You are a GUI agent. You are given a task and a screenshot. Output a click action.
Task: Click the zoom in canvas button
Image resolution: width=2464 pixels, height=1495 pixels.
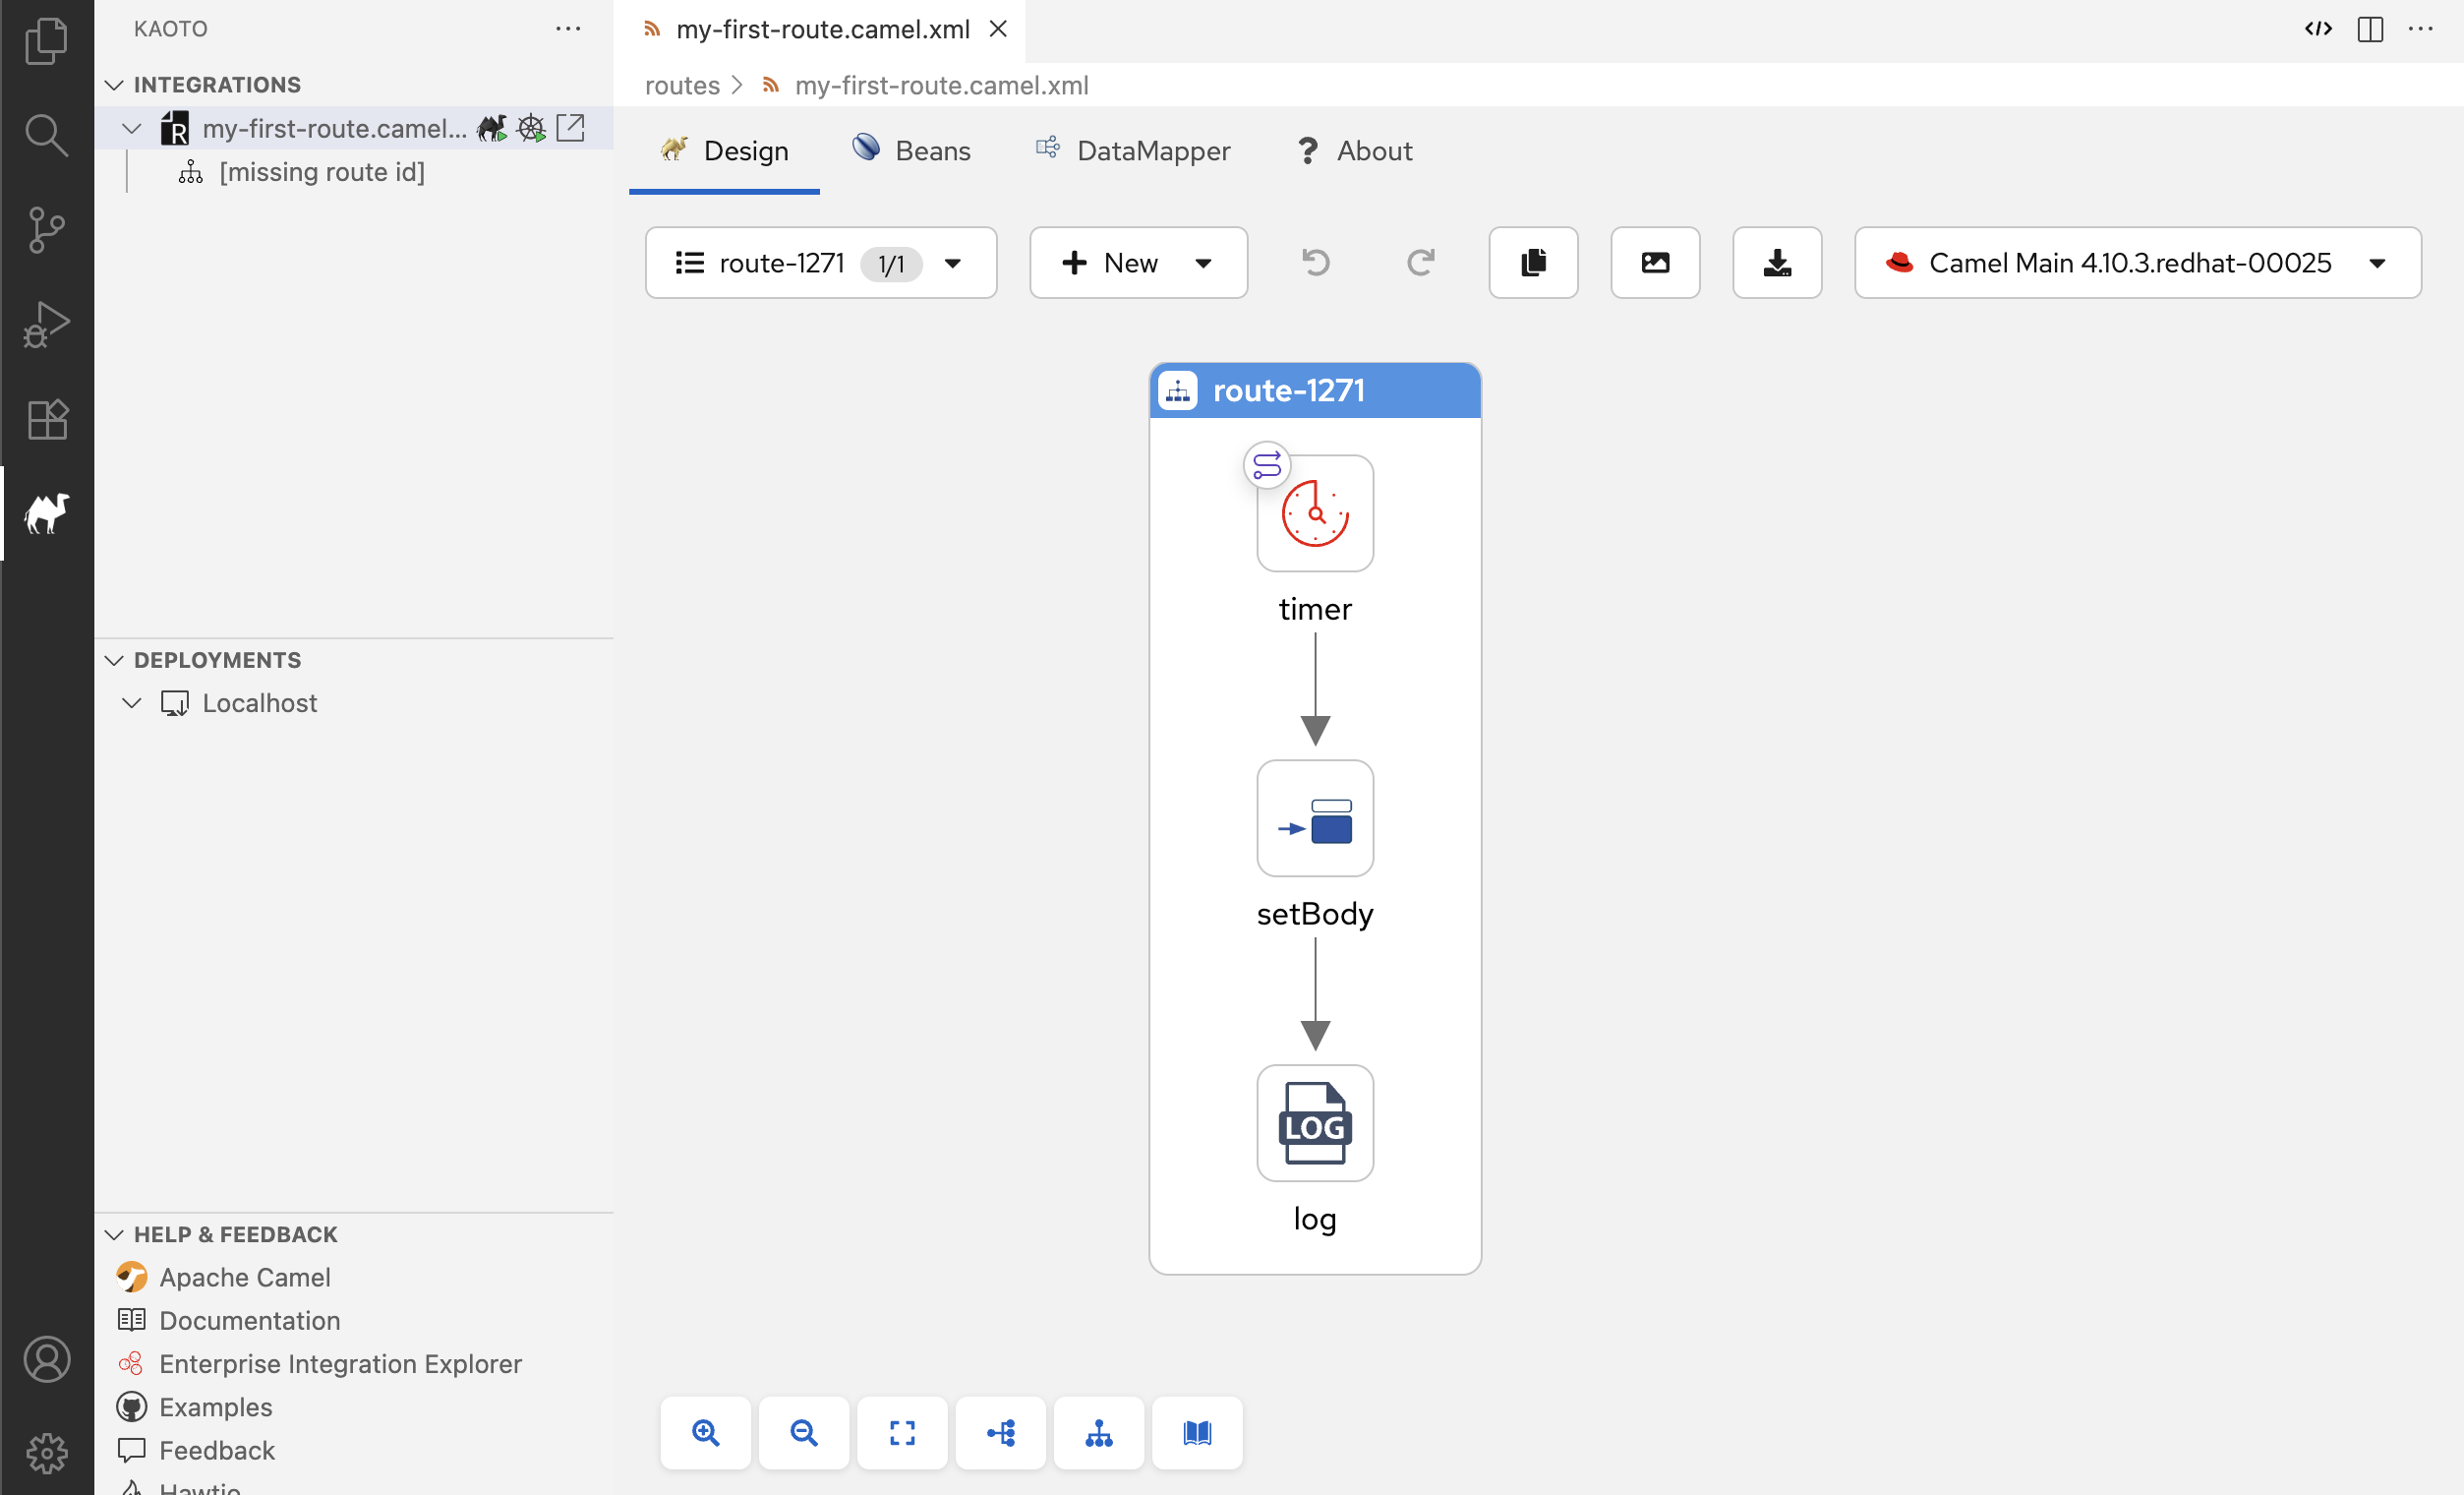click(705, 1432)
